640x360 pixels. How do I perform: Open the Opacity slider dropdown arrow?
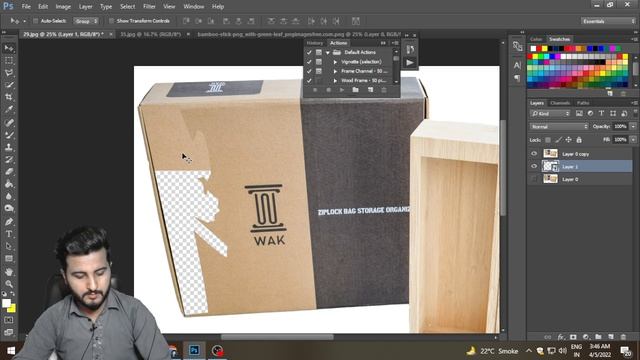(633, 127)
